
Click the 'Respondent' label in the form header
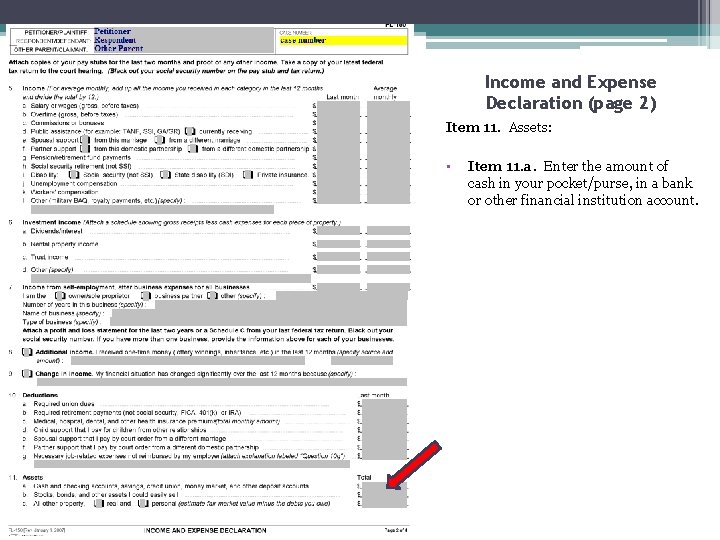pyautogui.click(x=115, y=40)
